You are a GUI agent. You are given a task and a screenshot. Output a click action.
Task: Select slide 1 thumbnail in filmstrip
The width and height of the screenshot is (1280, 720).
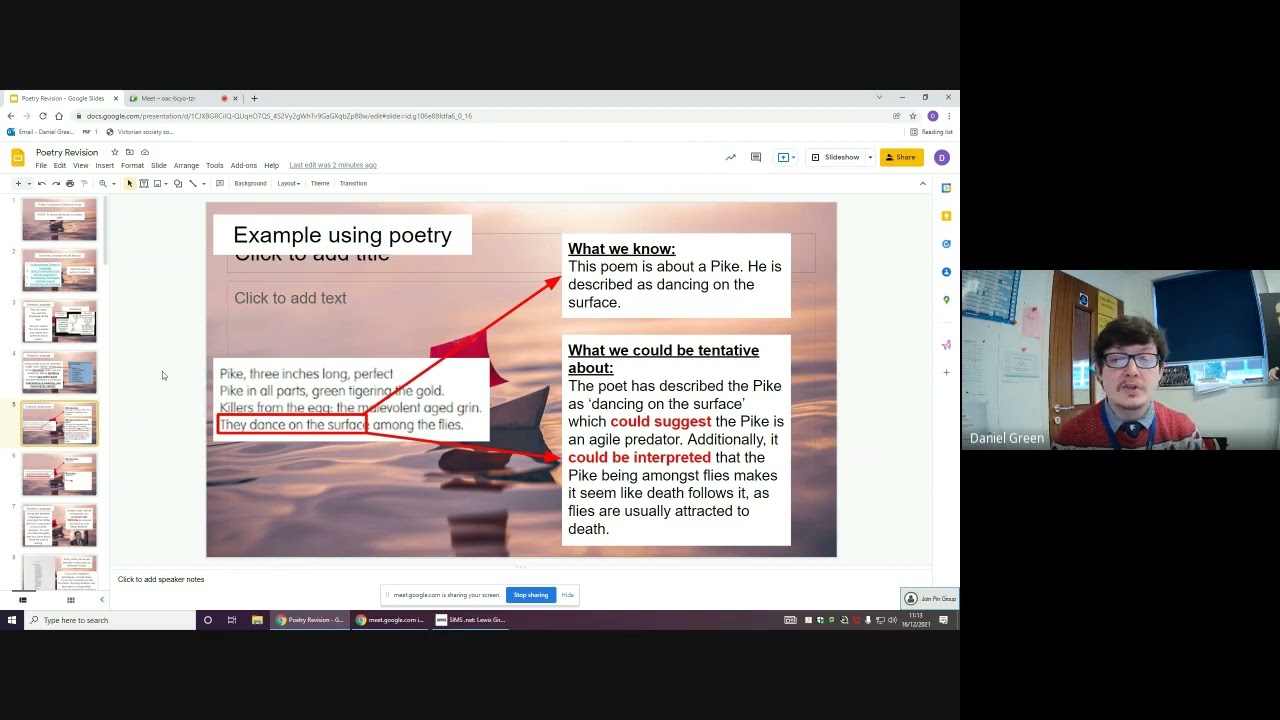[60, 220]
